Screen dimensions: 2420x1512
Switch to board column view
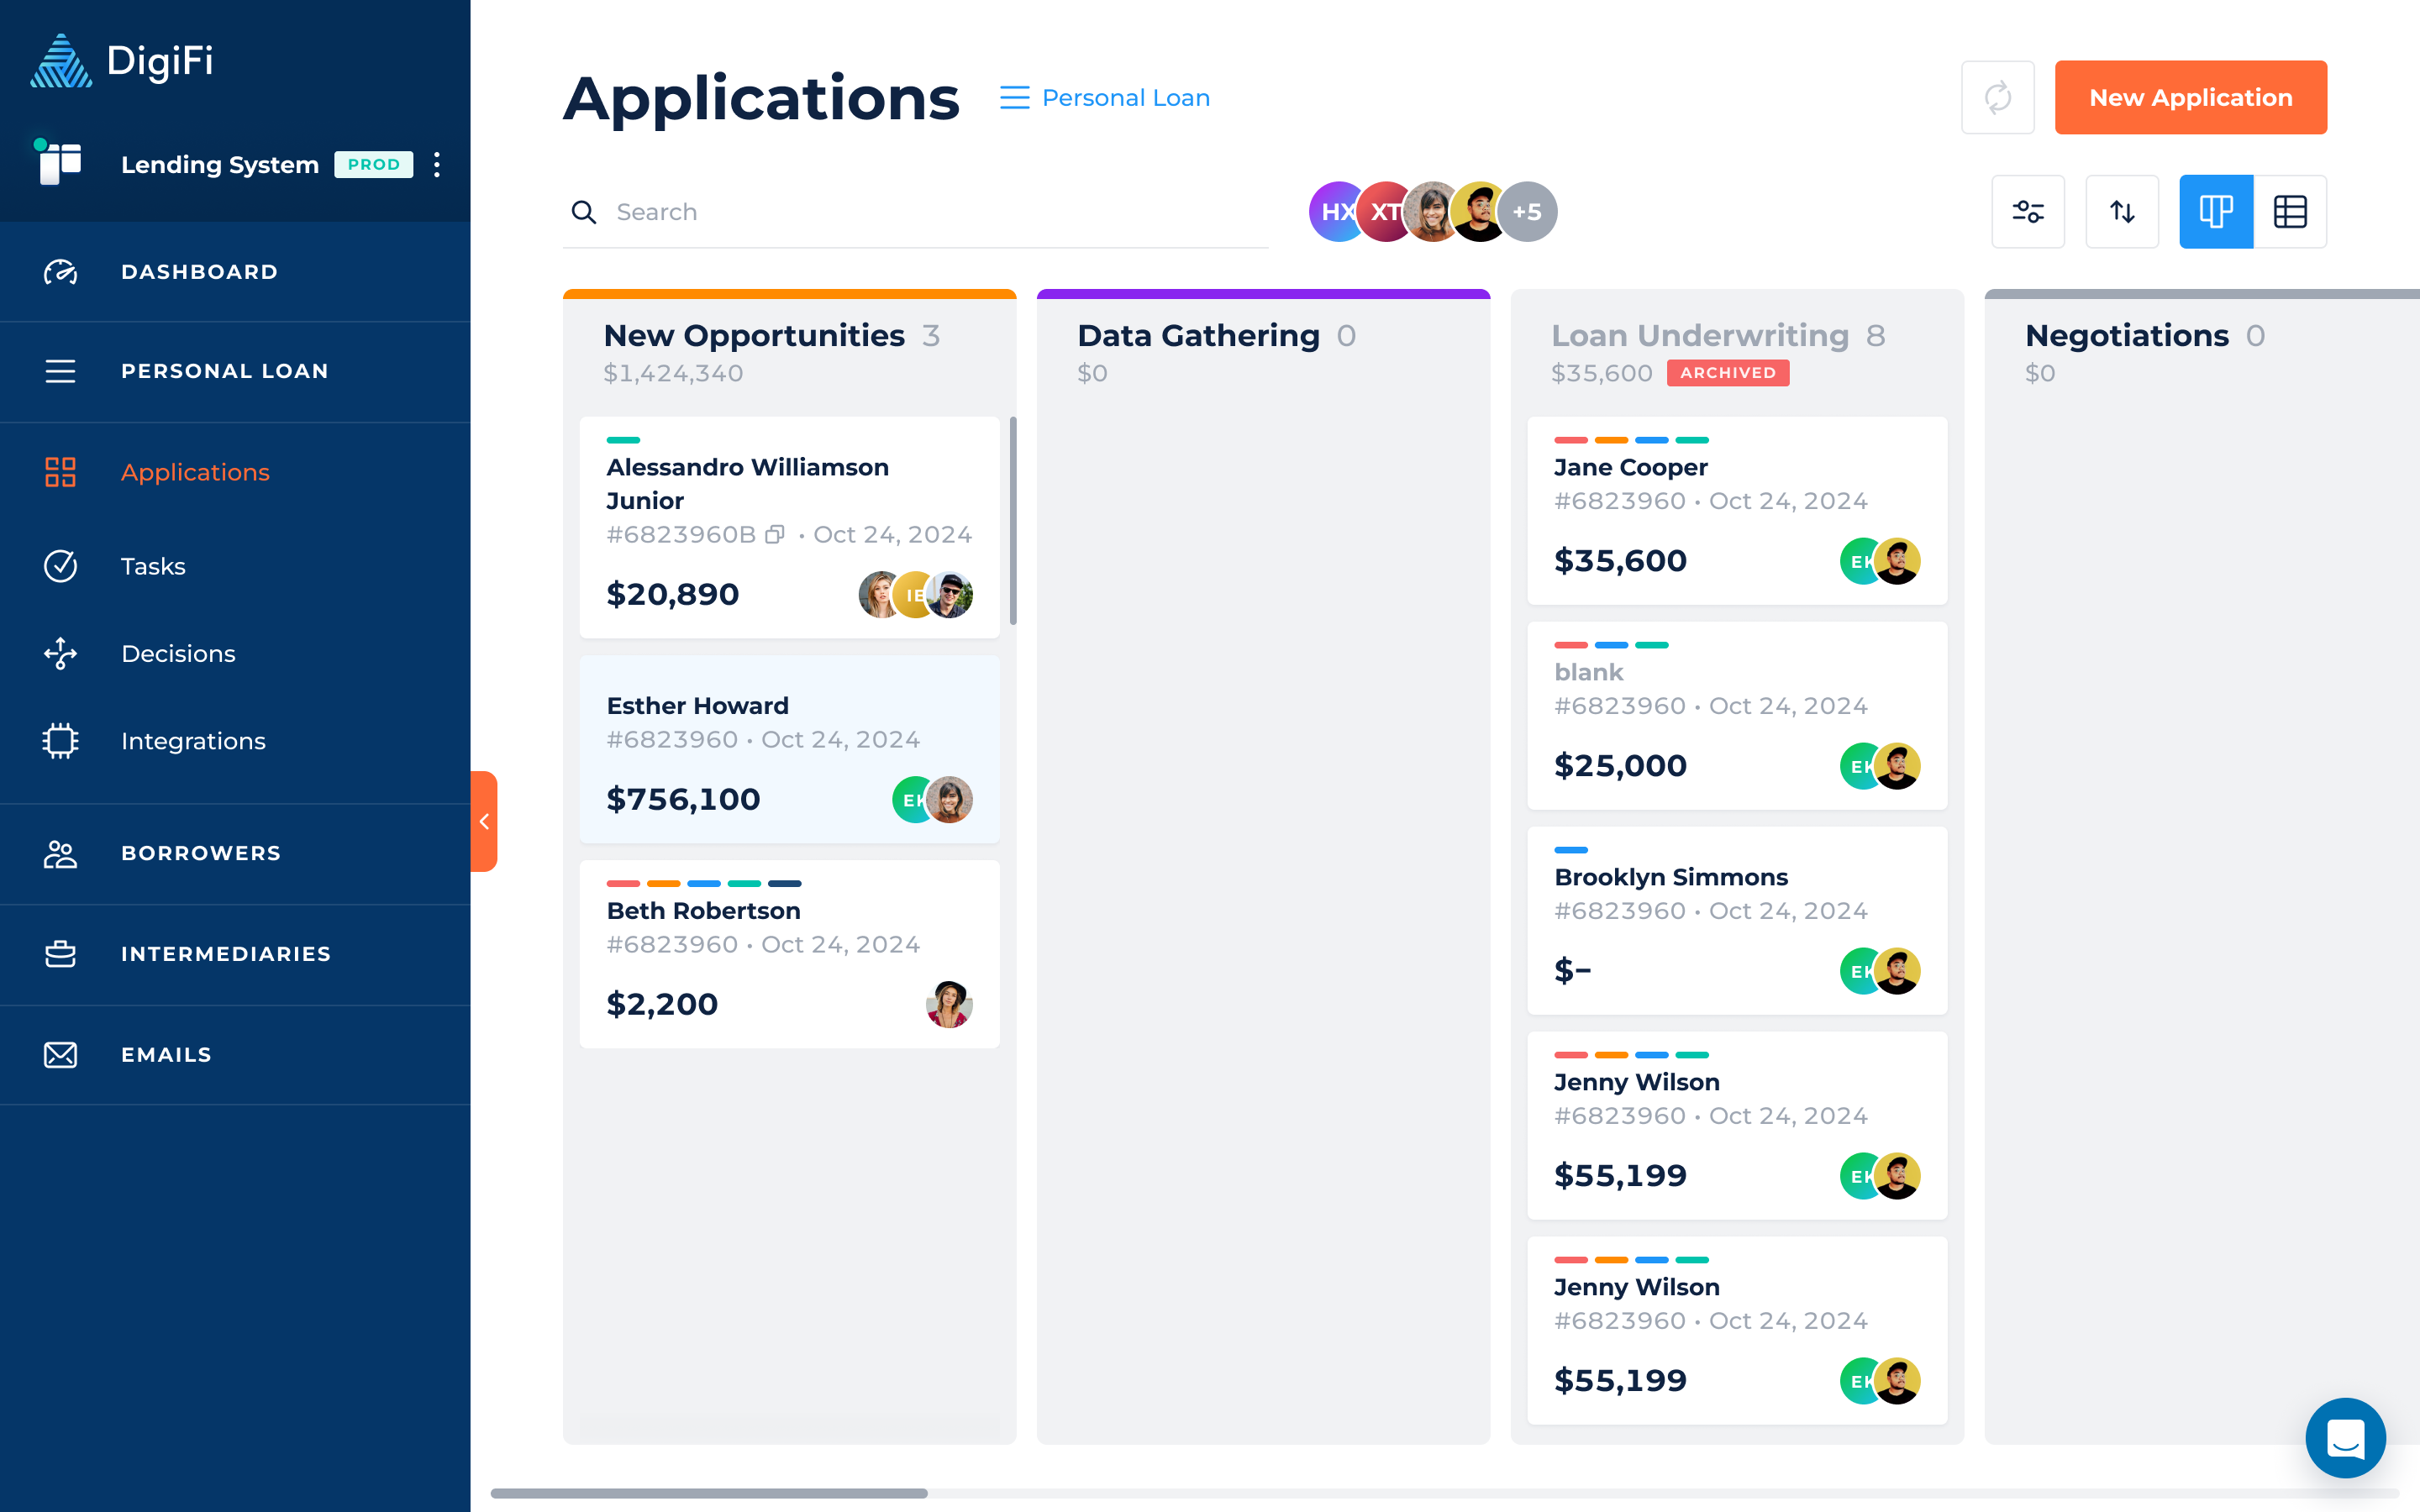[x=2215, y=212]
